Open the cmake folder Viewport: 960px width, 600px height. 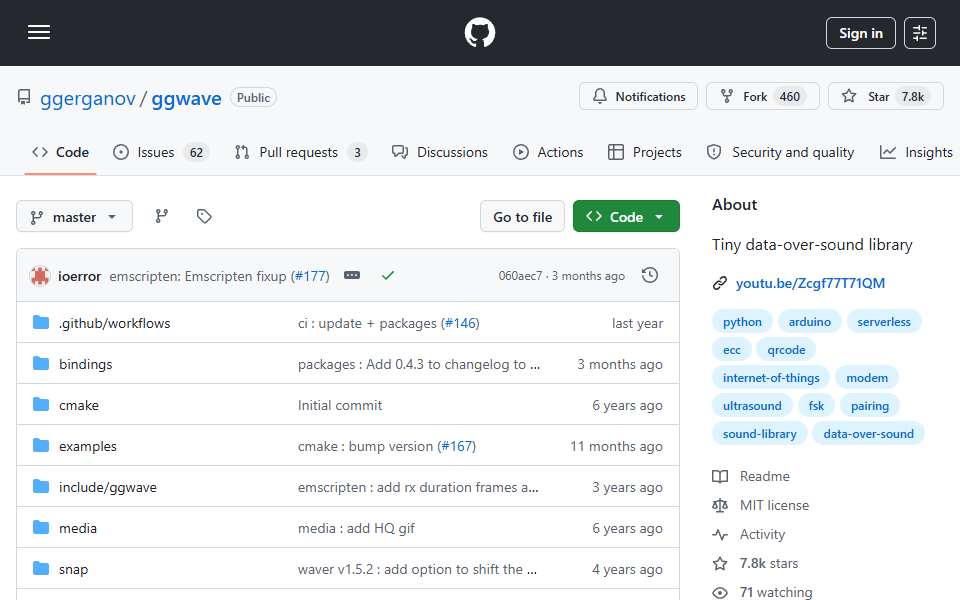pos(78,405)
